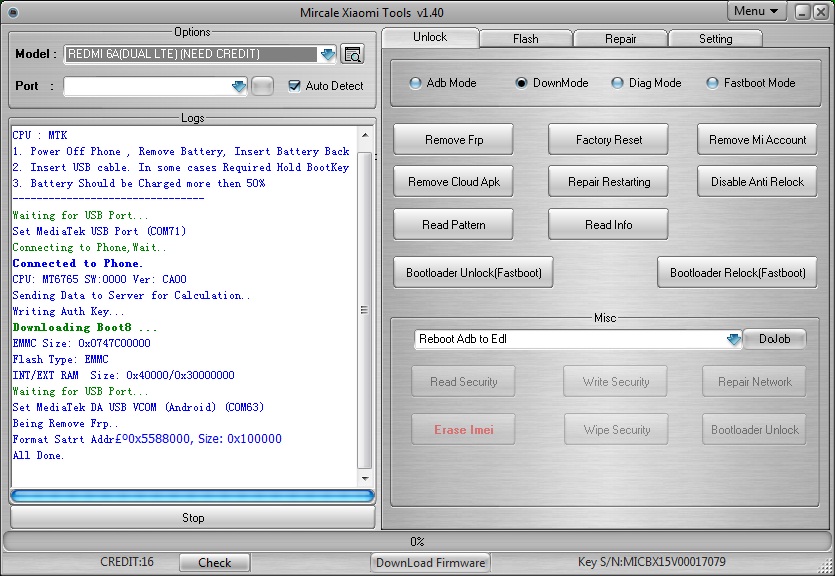Click the Disable Anti Relock button
The width and height of the screenshot is (835, 576).
coord(757,182)
